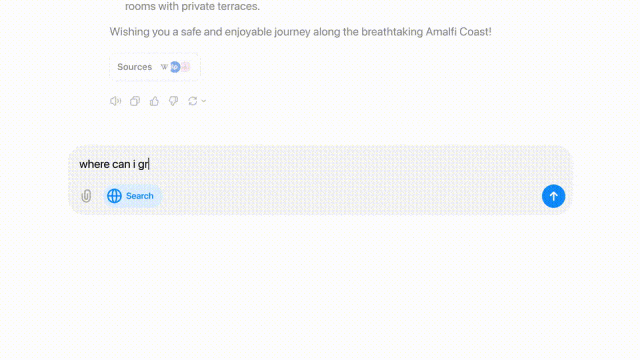The image size is (640, 360).
Task: Click the empty space in the message composer
Action: coord(347,164)
